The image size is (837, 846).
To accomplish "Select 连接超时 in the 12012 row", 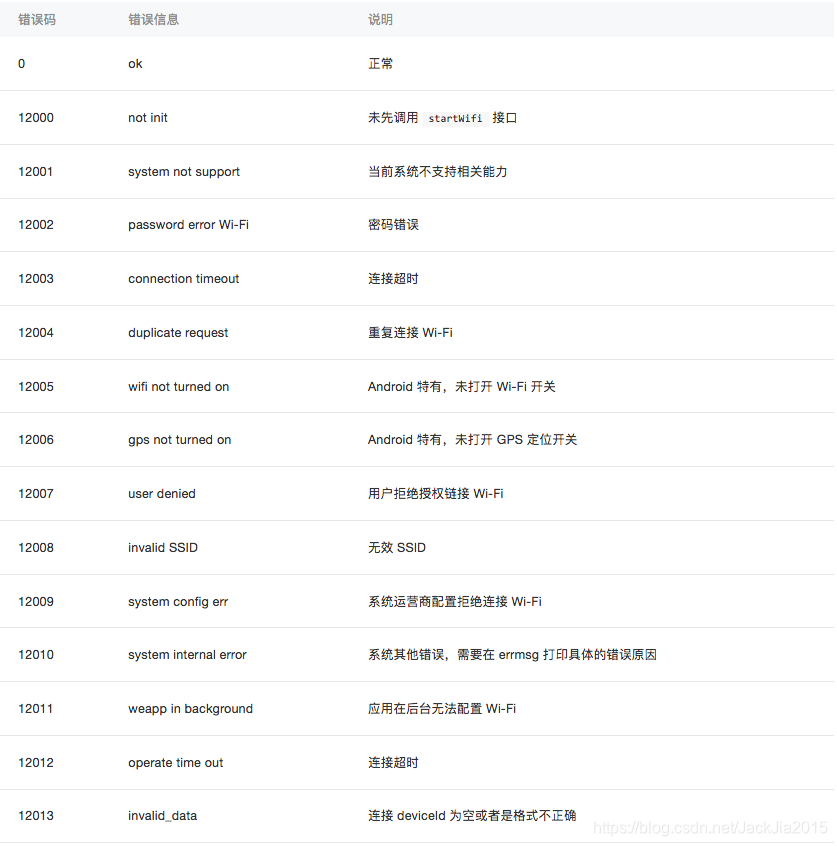I will 393,762.
